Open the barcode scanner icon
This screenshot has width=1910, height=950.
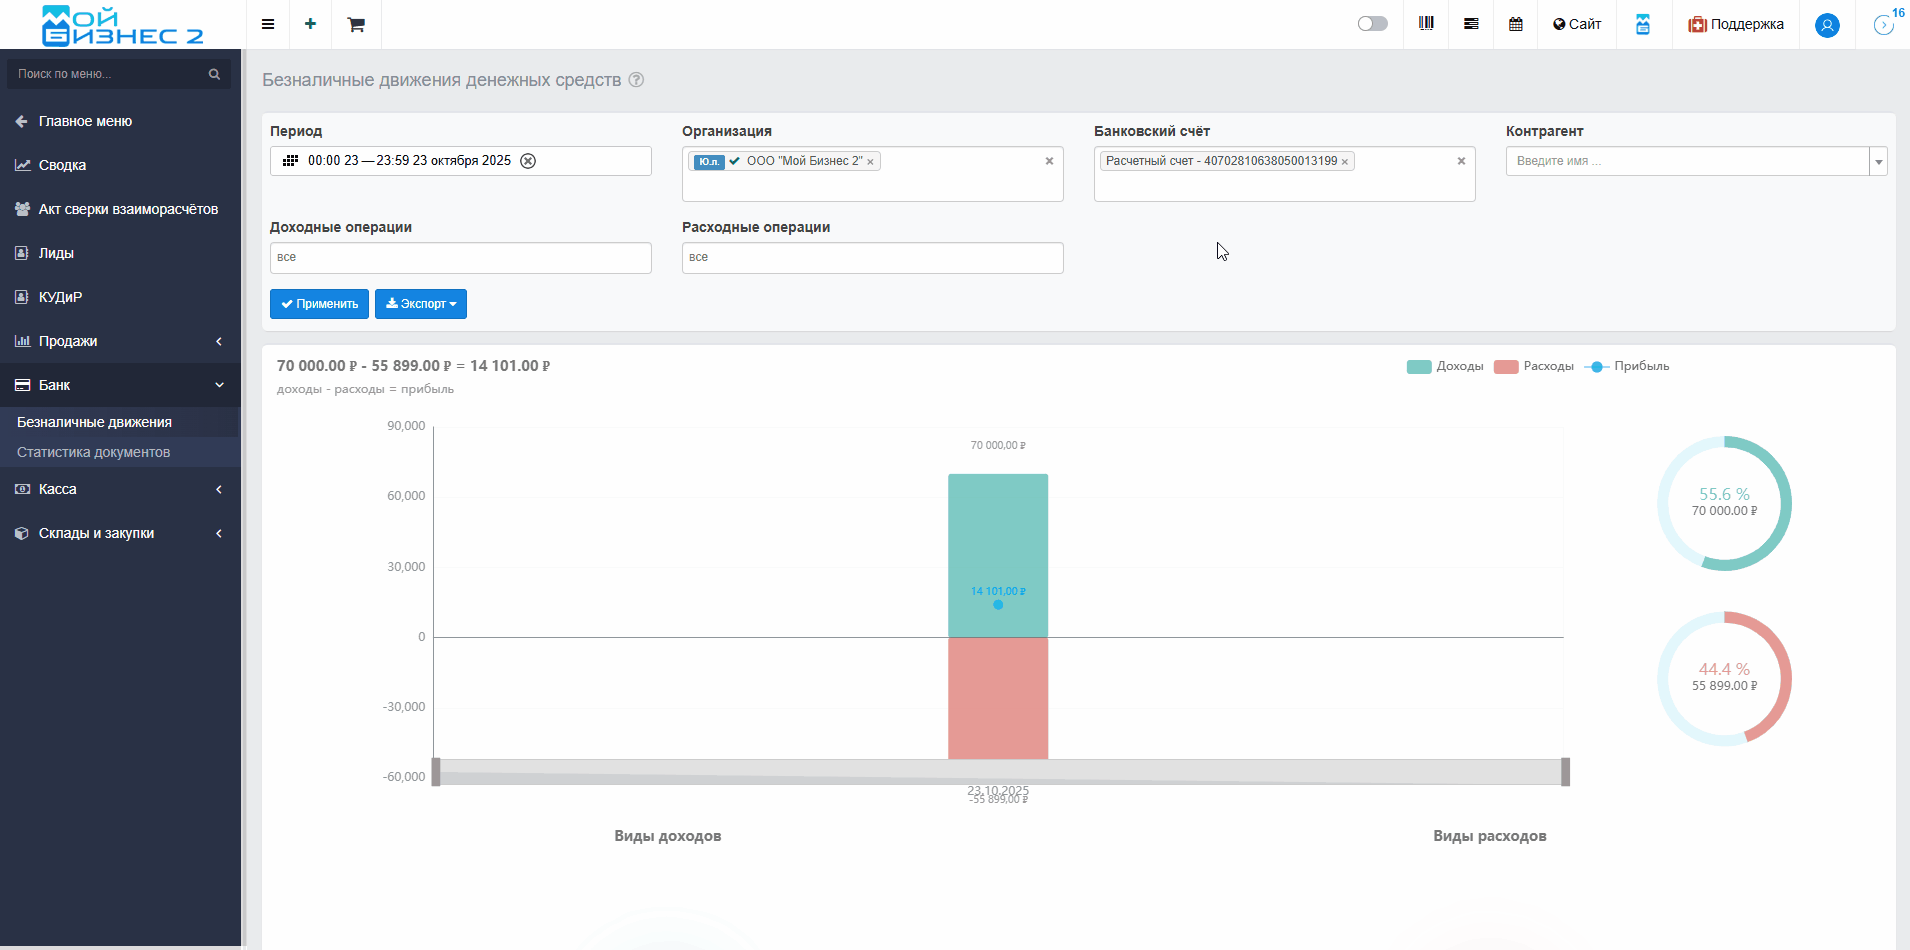point(1426,24)
